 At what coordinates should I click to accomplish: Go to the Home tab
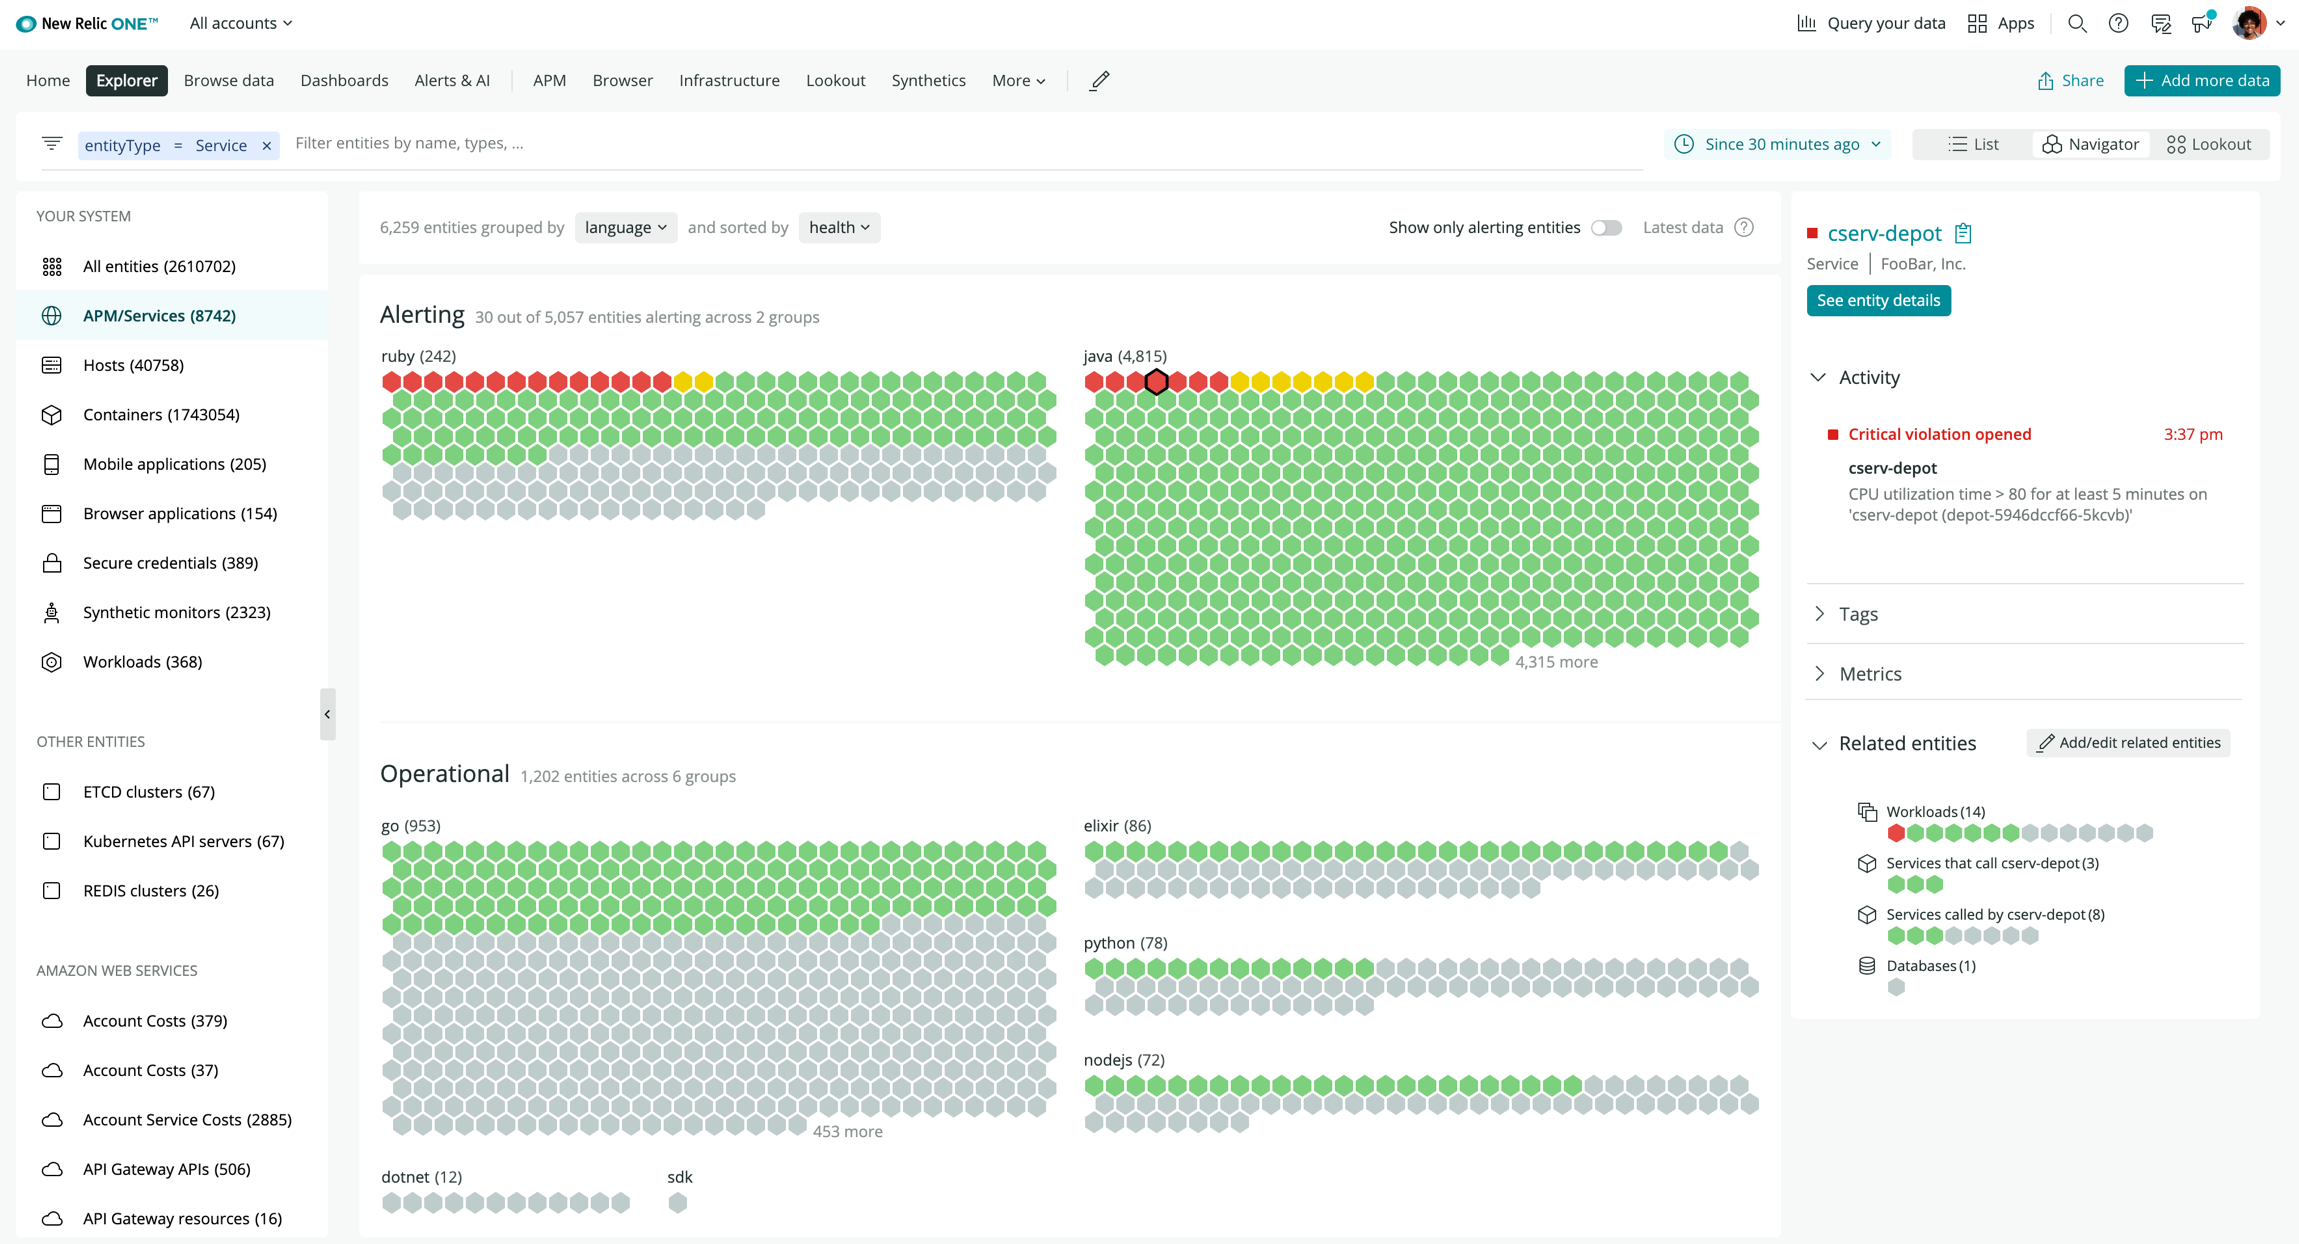coord(48,80)
